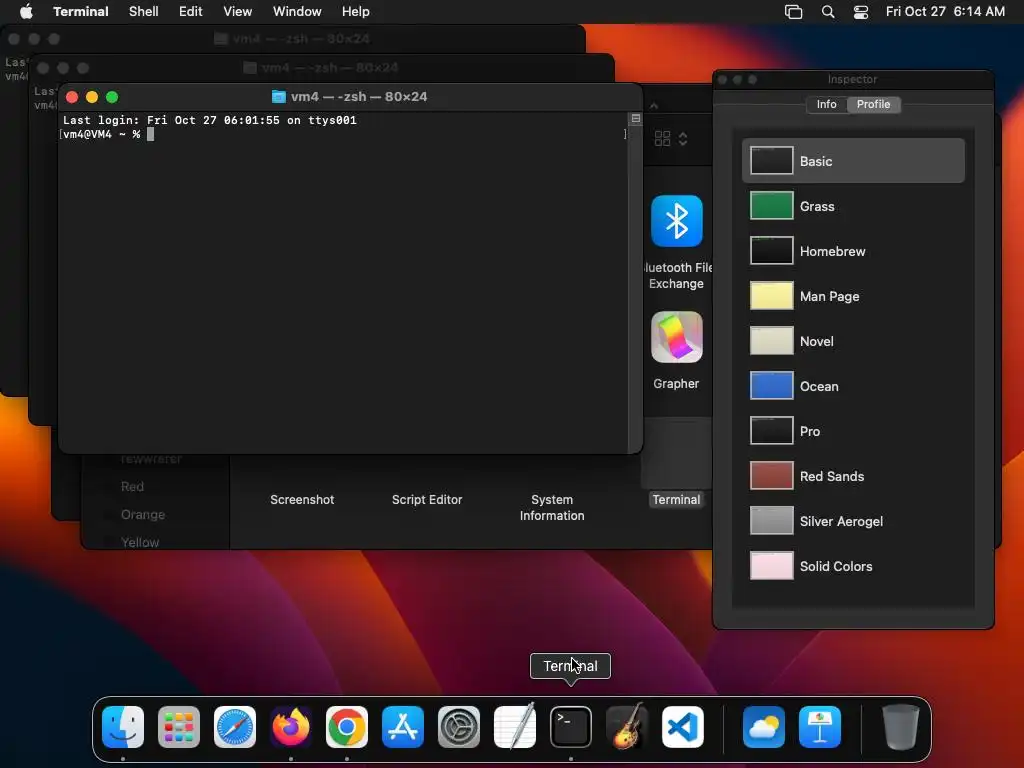Click the Terminal icon in the dock
Image resolution: width=1024 pixels, height=768 pixels.
click(571, 727)
